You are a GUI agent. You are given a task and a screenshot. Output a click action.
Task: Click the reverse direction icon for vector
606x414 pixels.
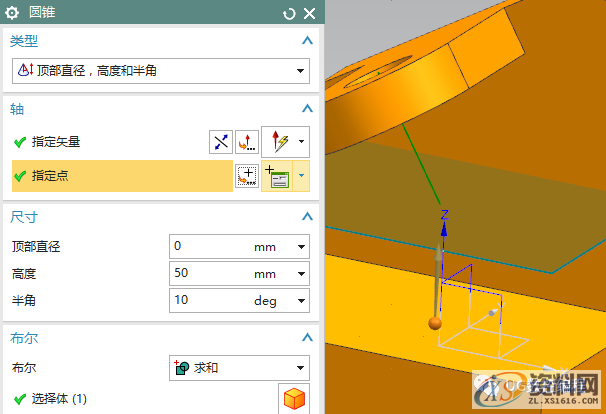(x=220, y=142)
